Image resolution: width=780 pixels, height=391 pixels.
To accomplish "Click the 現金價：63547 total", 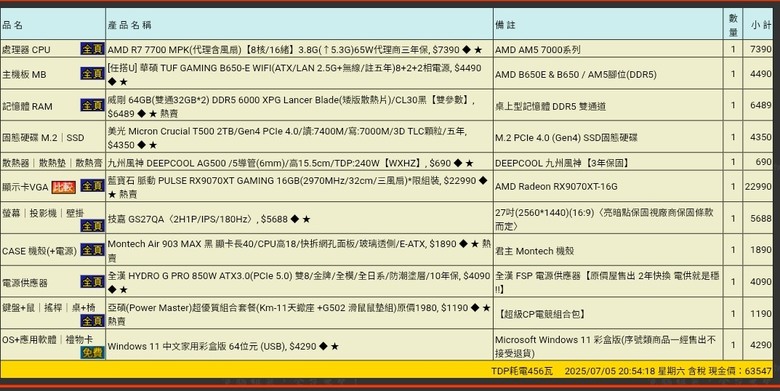I will [741, 371].
